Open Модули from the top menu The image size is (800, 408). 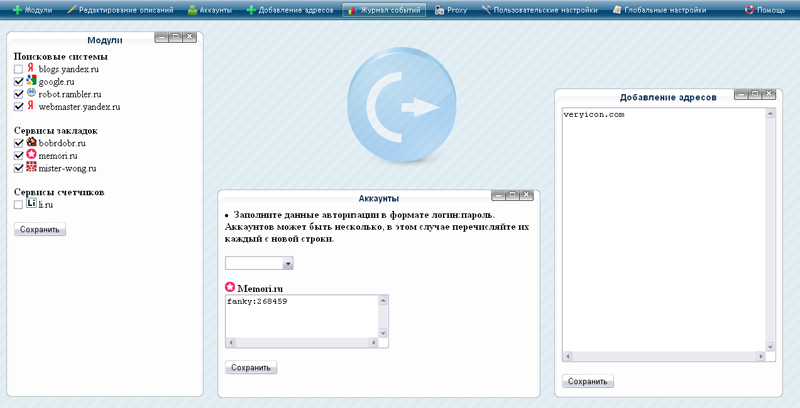(x=32, y=10)
